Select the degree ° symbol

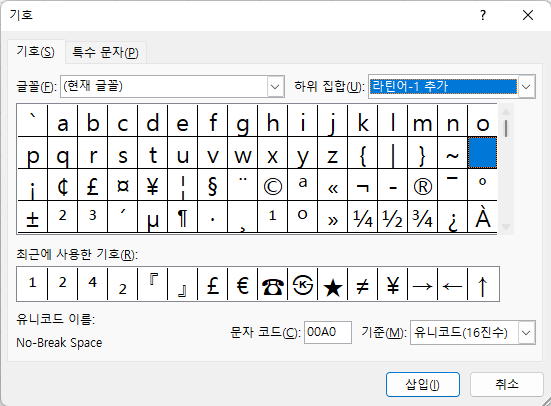(482, 185)
